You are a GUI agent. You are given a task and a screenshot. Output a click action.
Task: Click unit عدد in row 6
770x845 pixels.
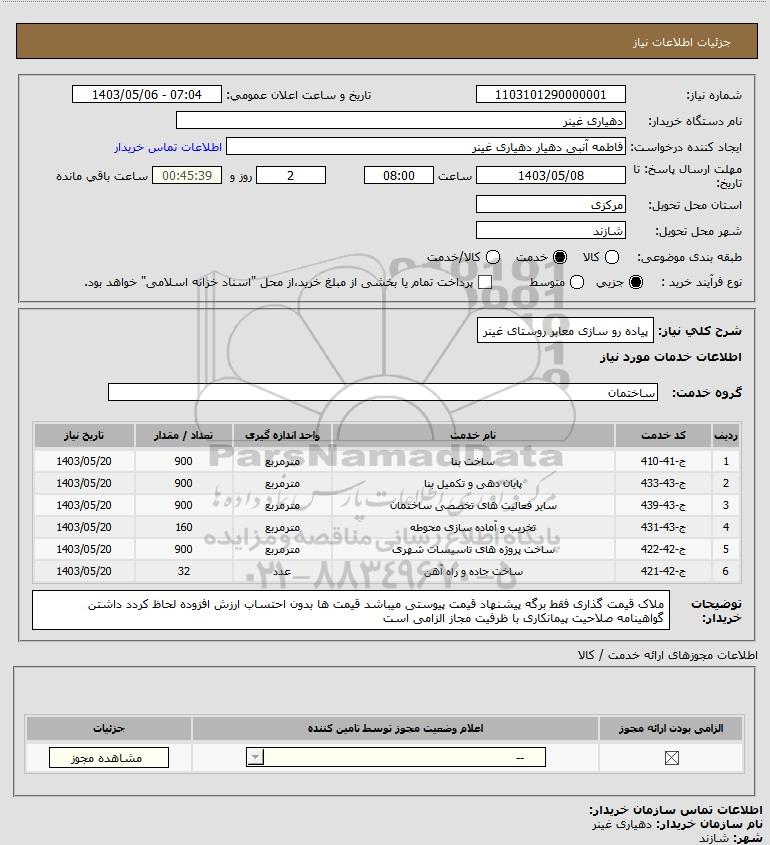(282, 571)
